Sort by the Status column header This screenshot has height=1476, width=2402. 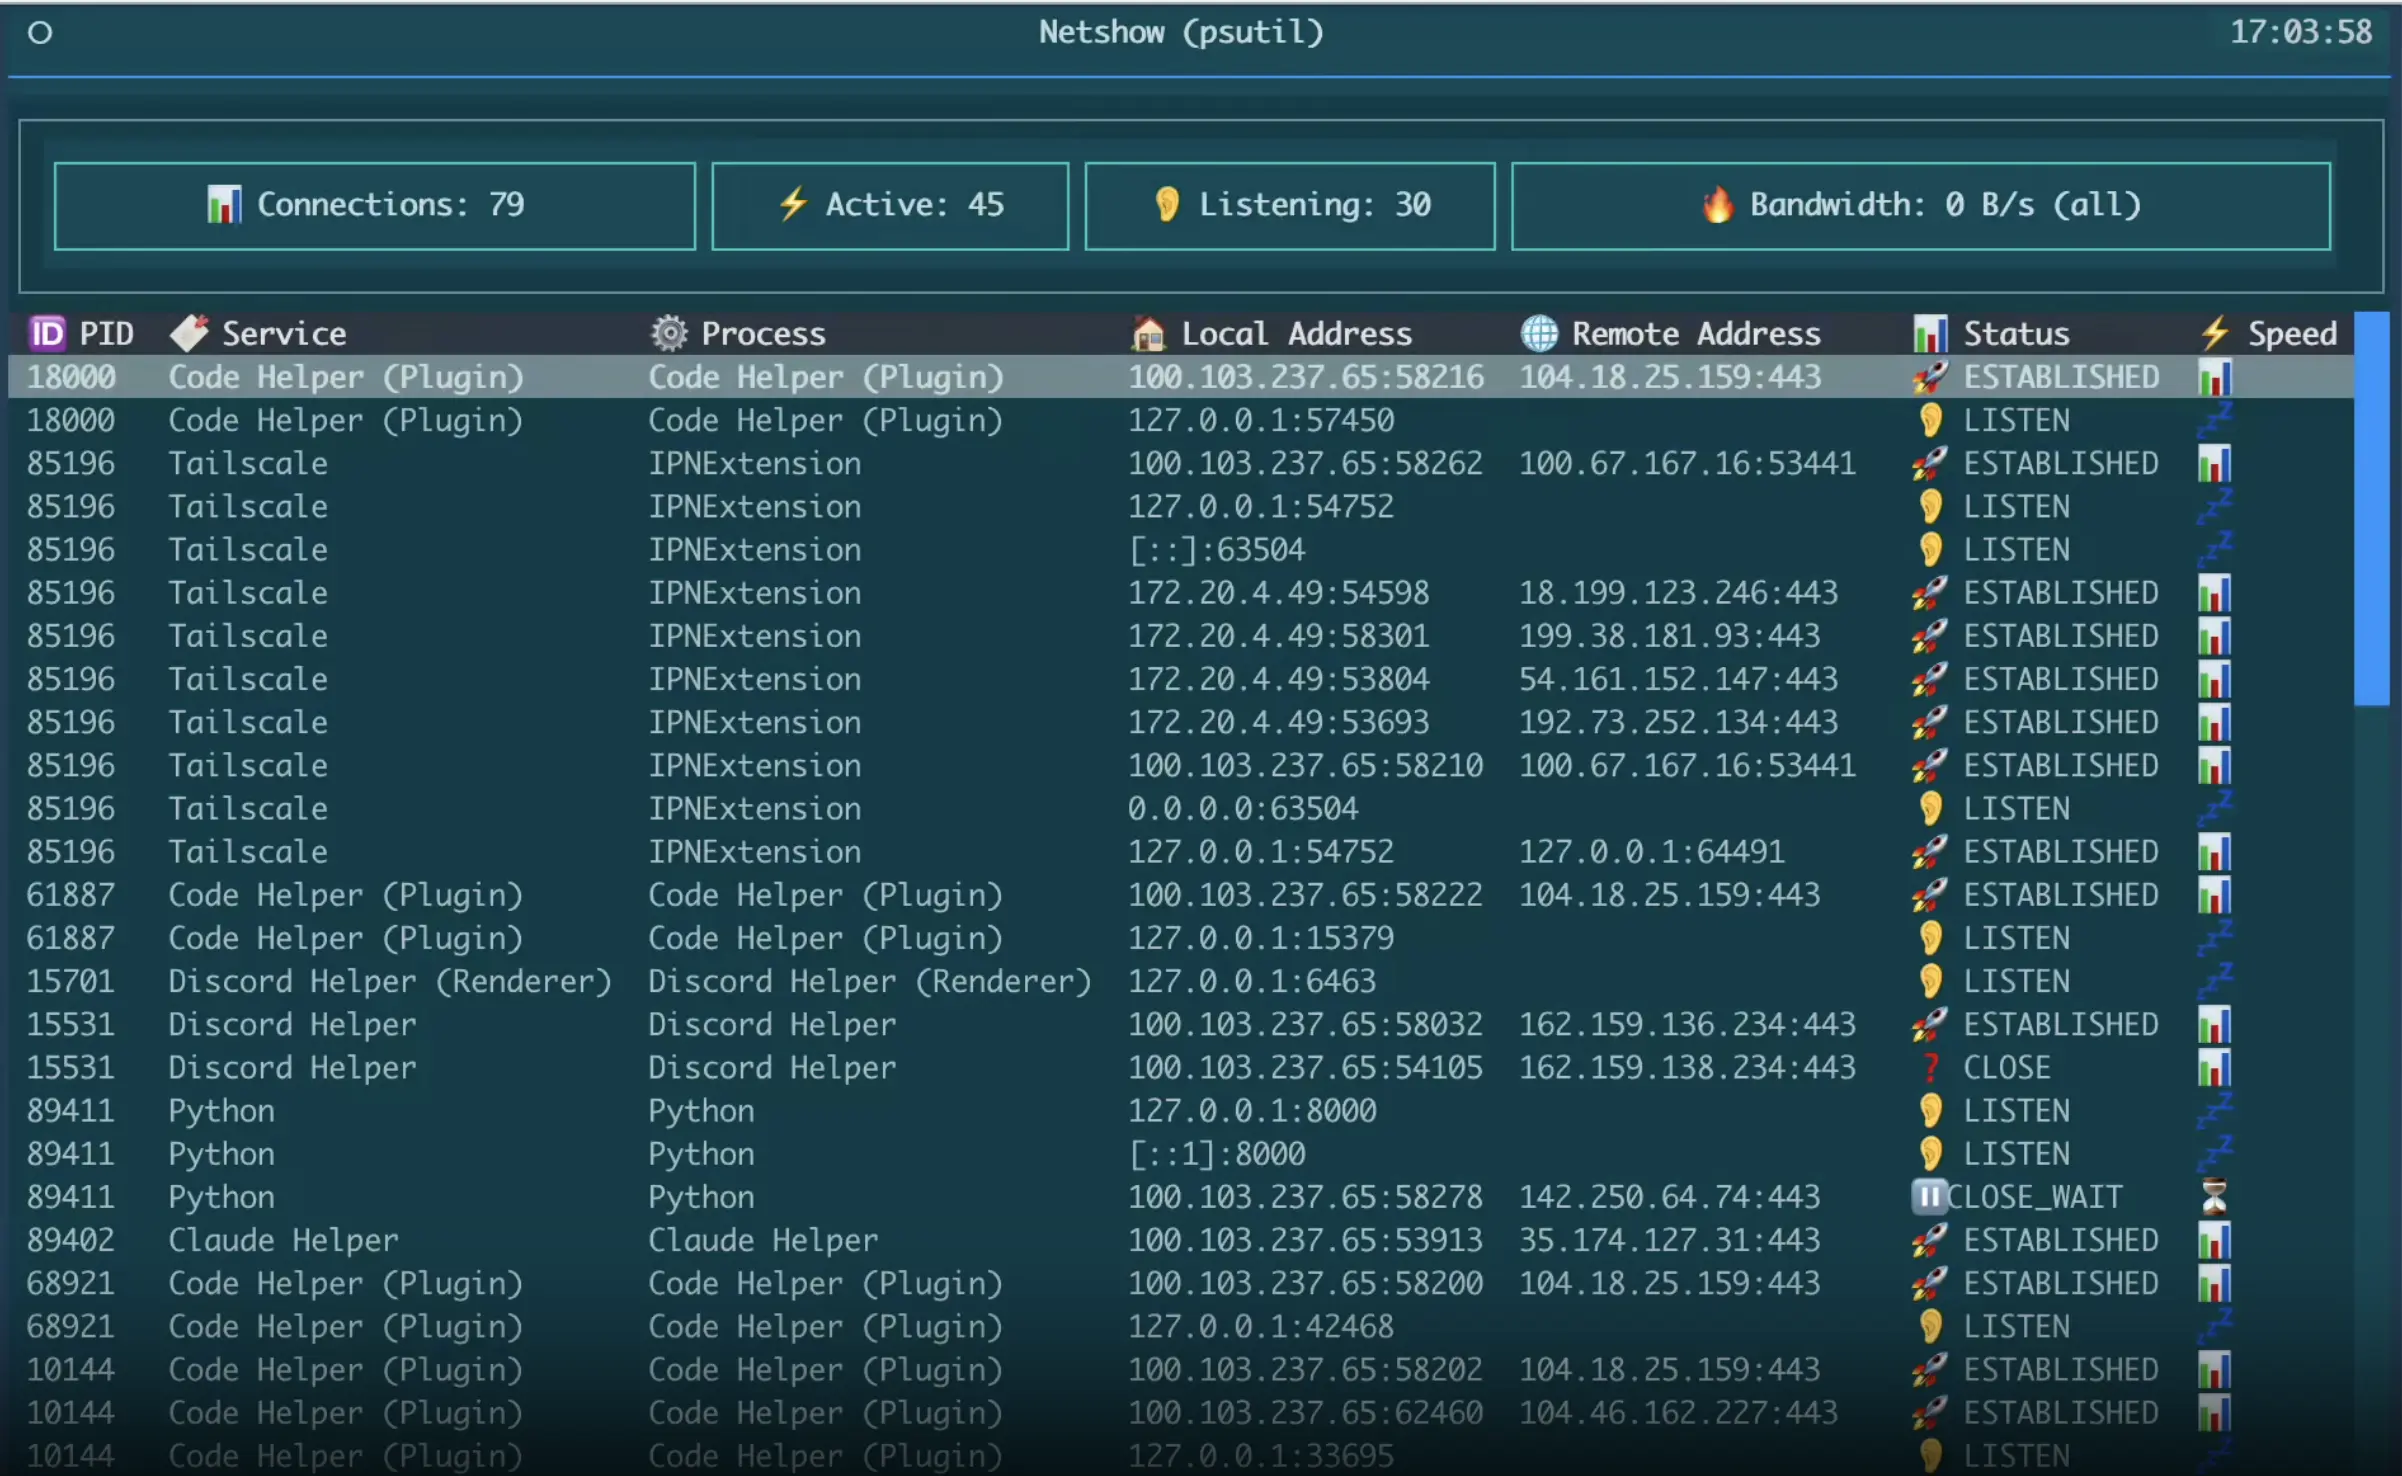2015,334
